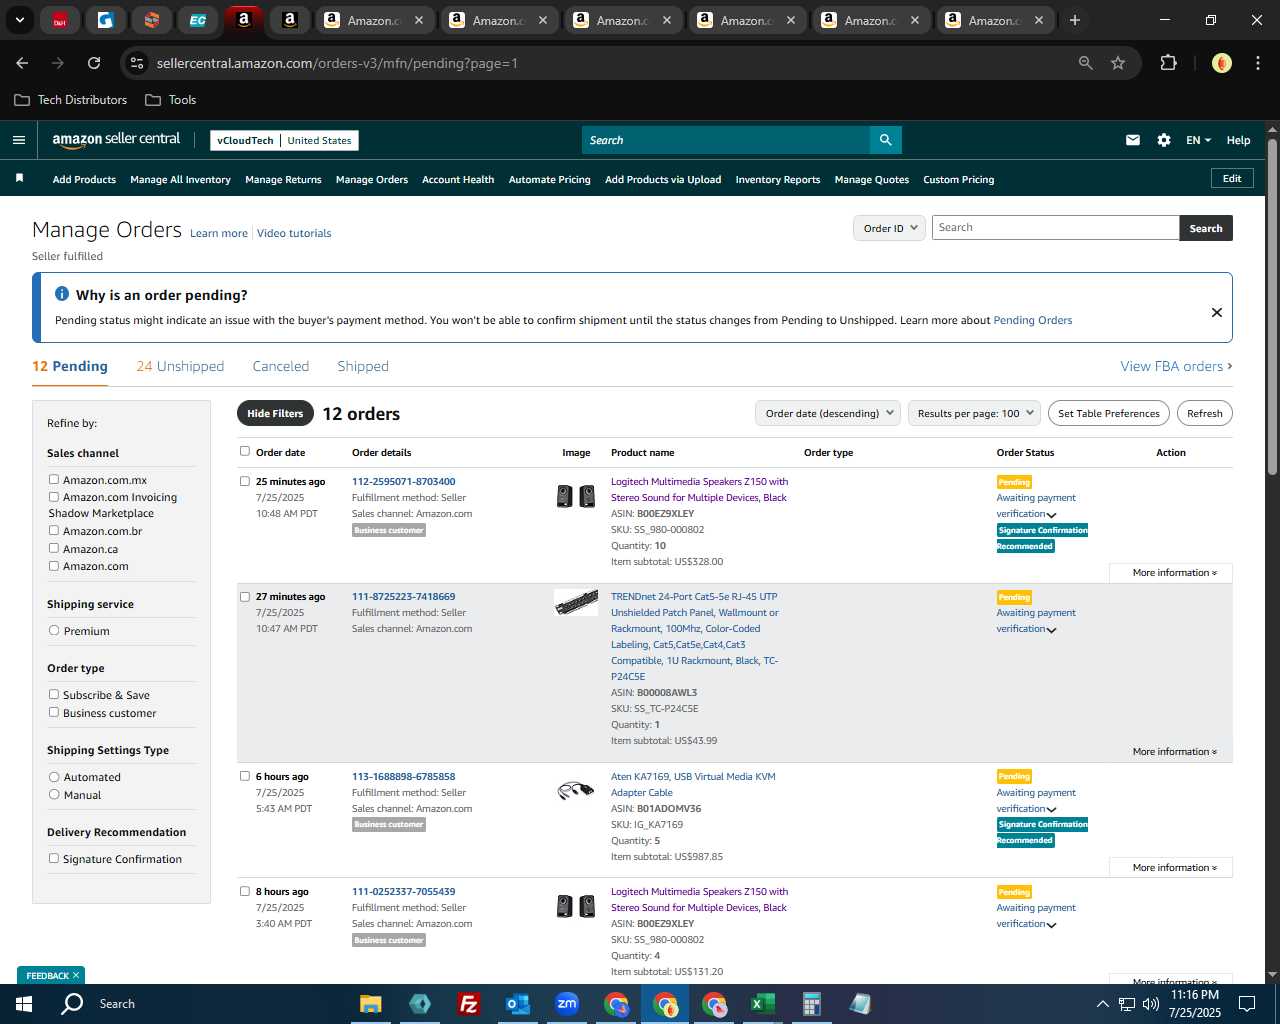Open a new browser tab
Screen dimensions: 1280x1024
tap(1074, 20)
